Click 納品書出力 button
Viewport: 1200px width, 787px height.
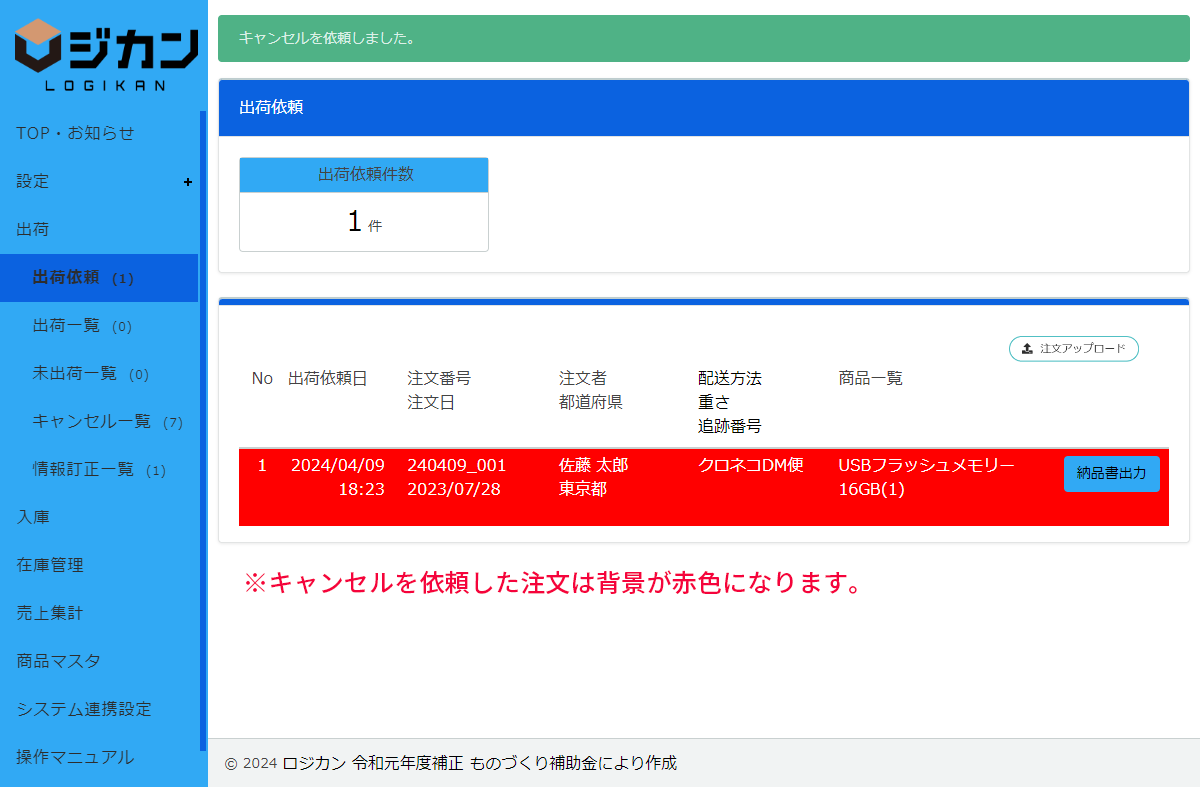point(1111,474)
